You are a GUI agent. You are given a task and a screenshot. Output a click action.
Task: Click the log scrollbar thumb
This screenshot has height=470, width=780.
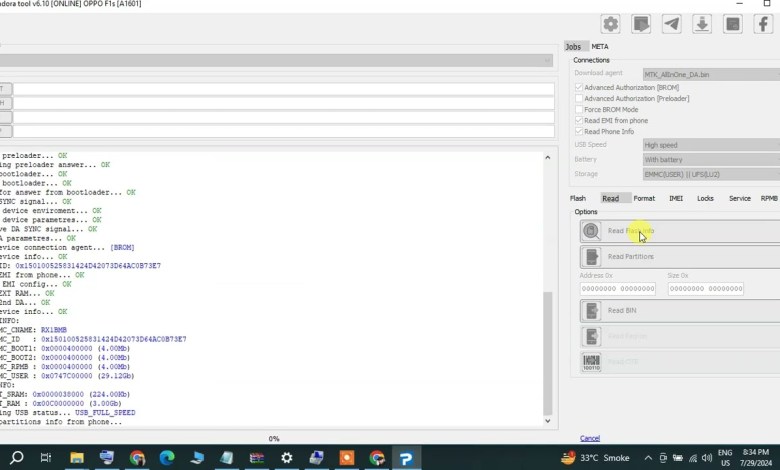tap(548, 353)
